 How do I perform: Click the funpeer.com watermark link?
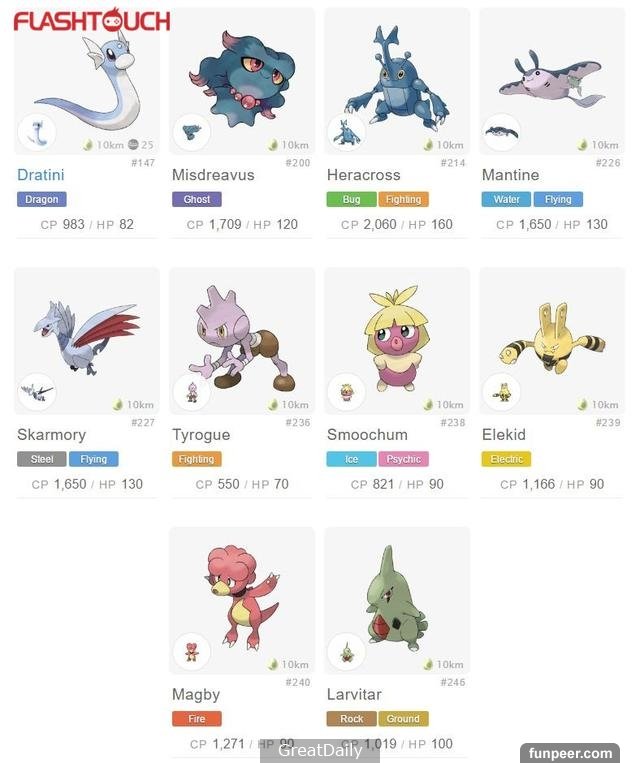[570, 753]
